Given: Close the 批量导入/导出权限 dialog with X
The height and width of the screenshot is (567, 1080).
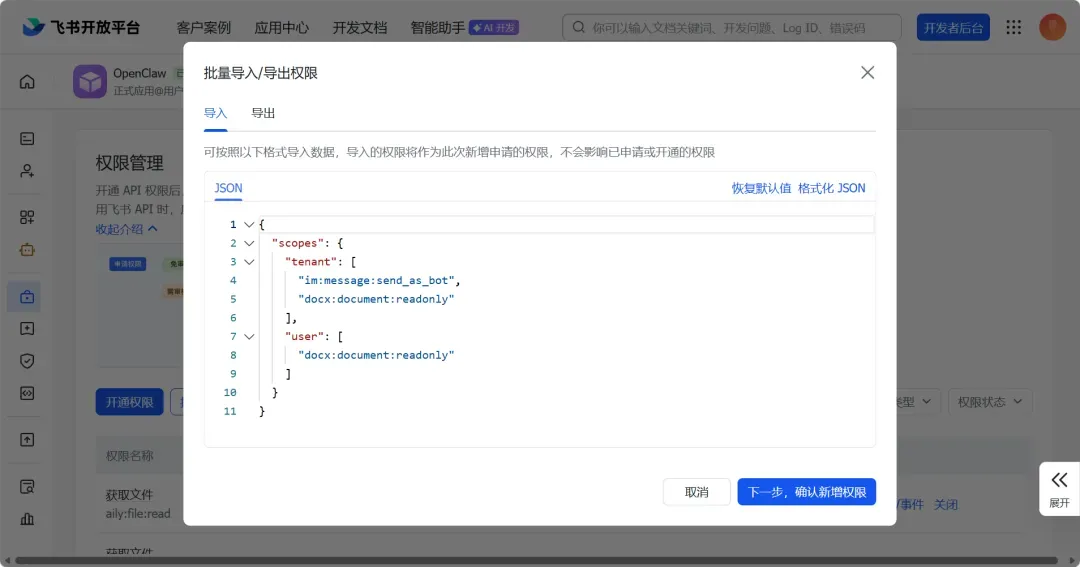Looking at the screenshot, I should (x=867, y=72).
